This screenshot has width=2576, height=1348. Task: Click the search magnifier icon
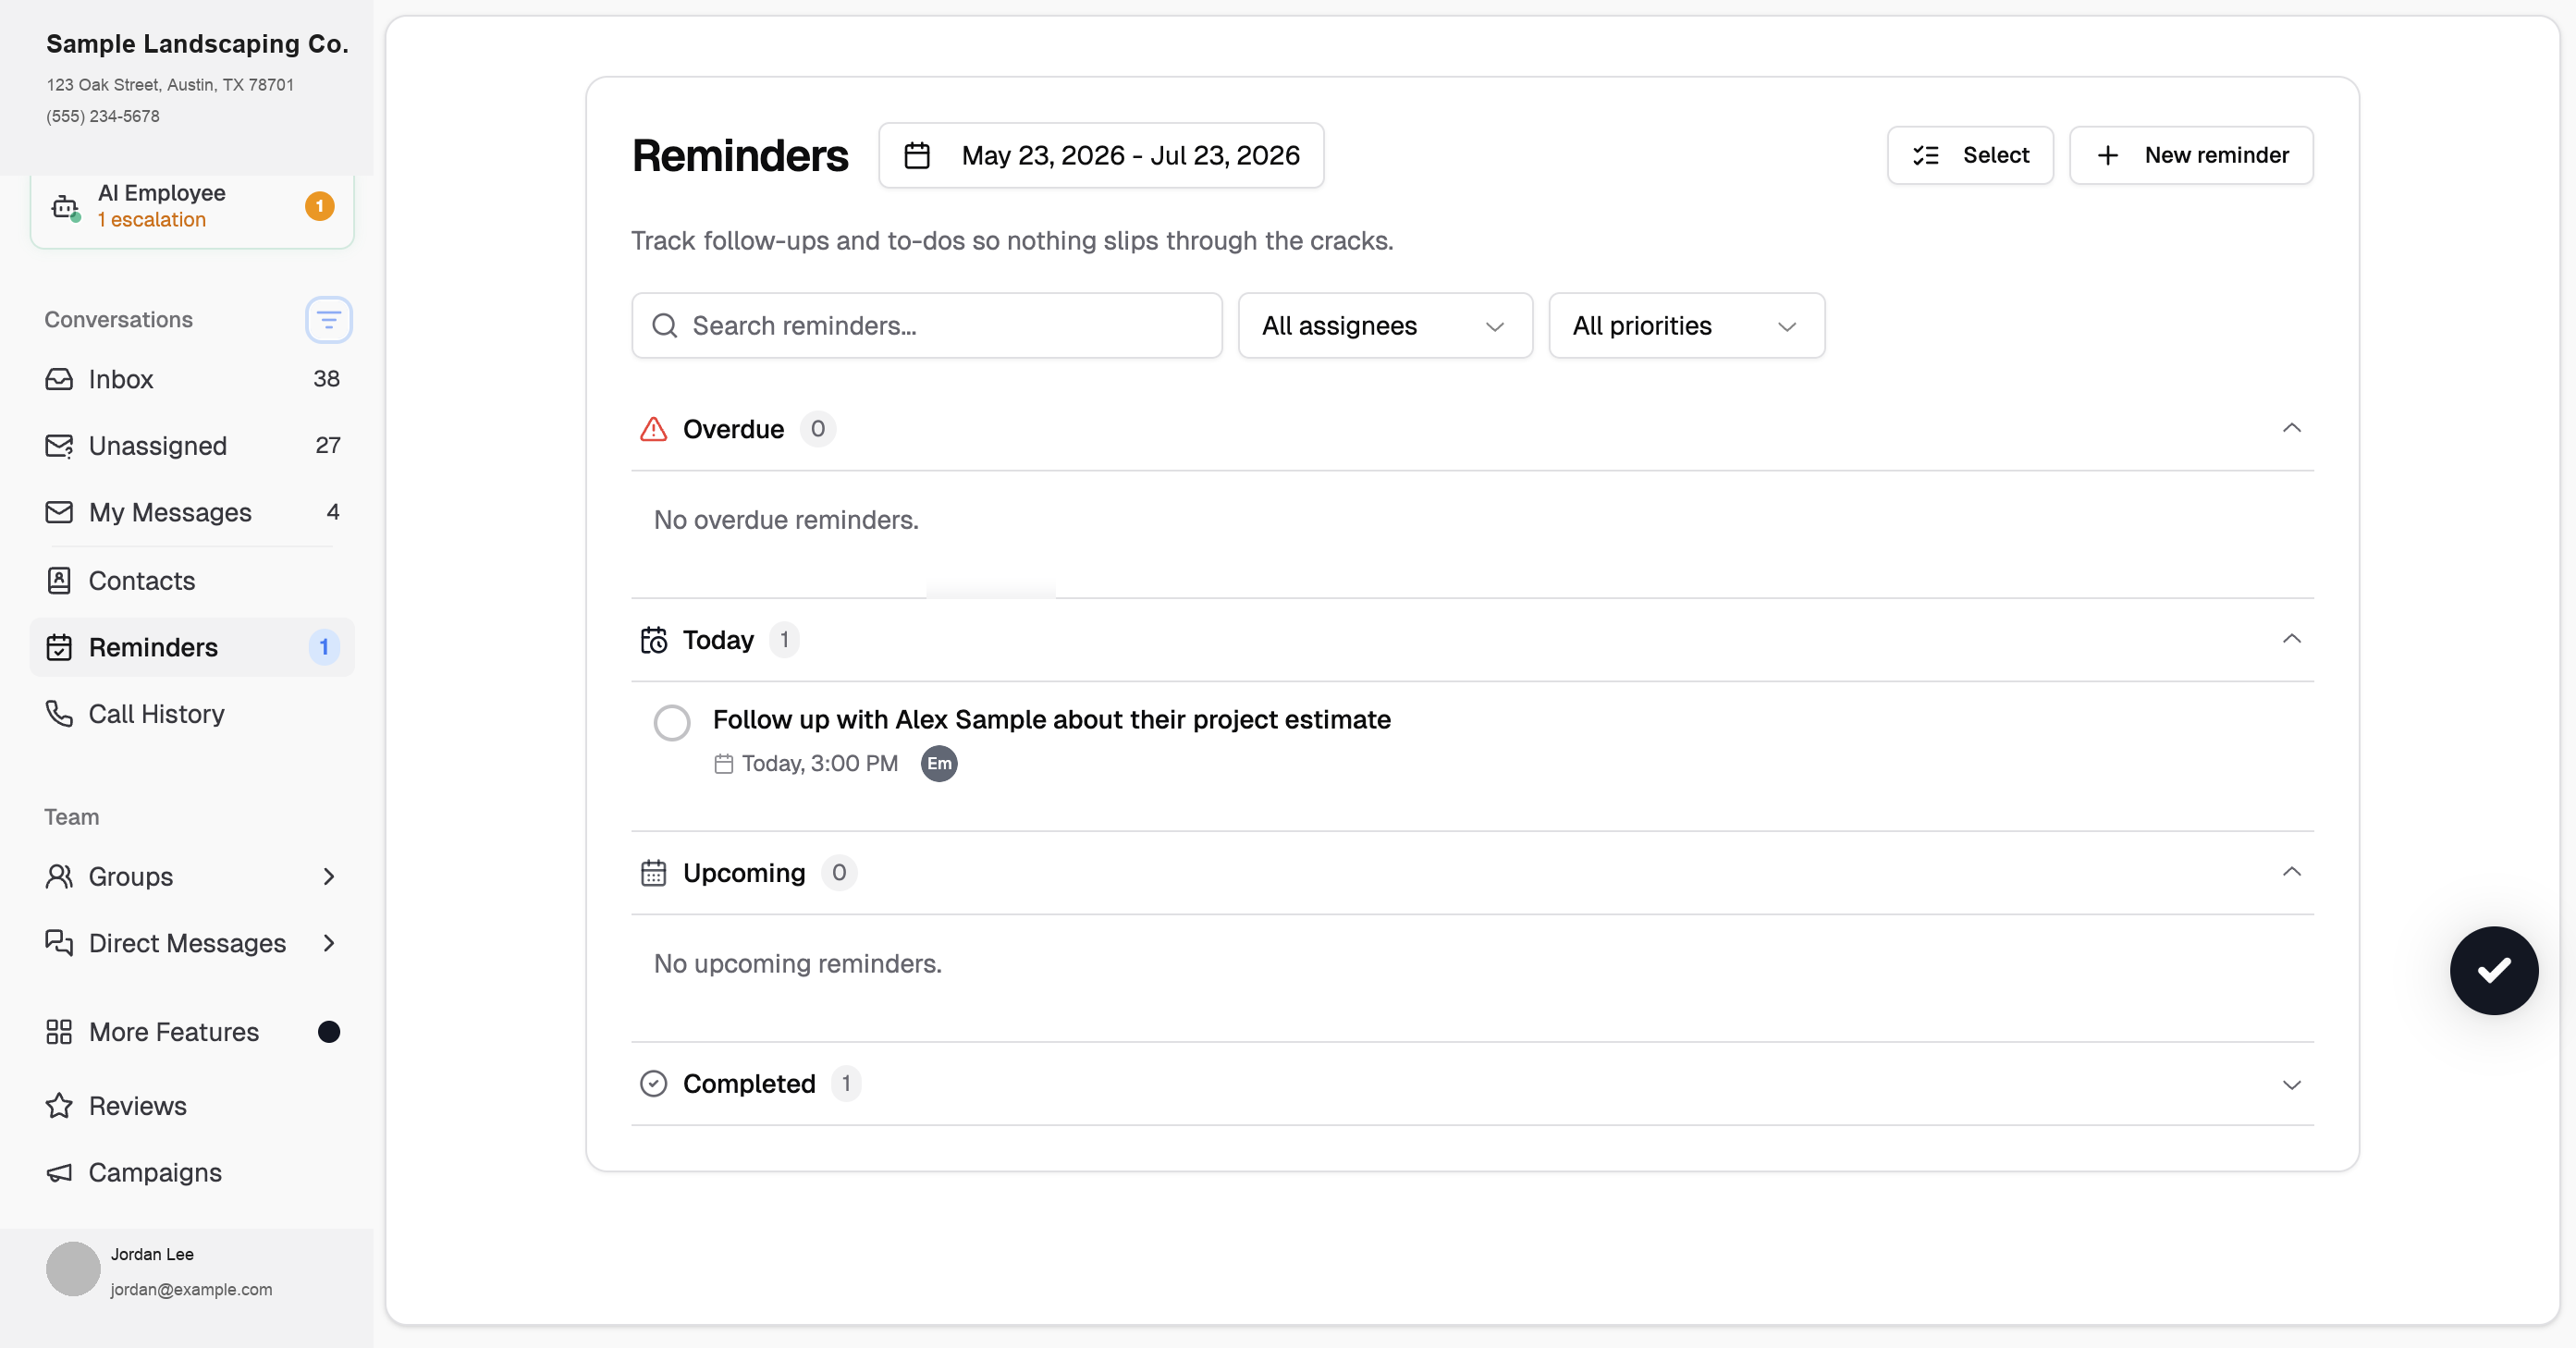pyautogui.click(x=665, y=326)
